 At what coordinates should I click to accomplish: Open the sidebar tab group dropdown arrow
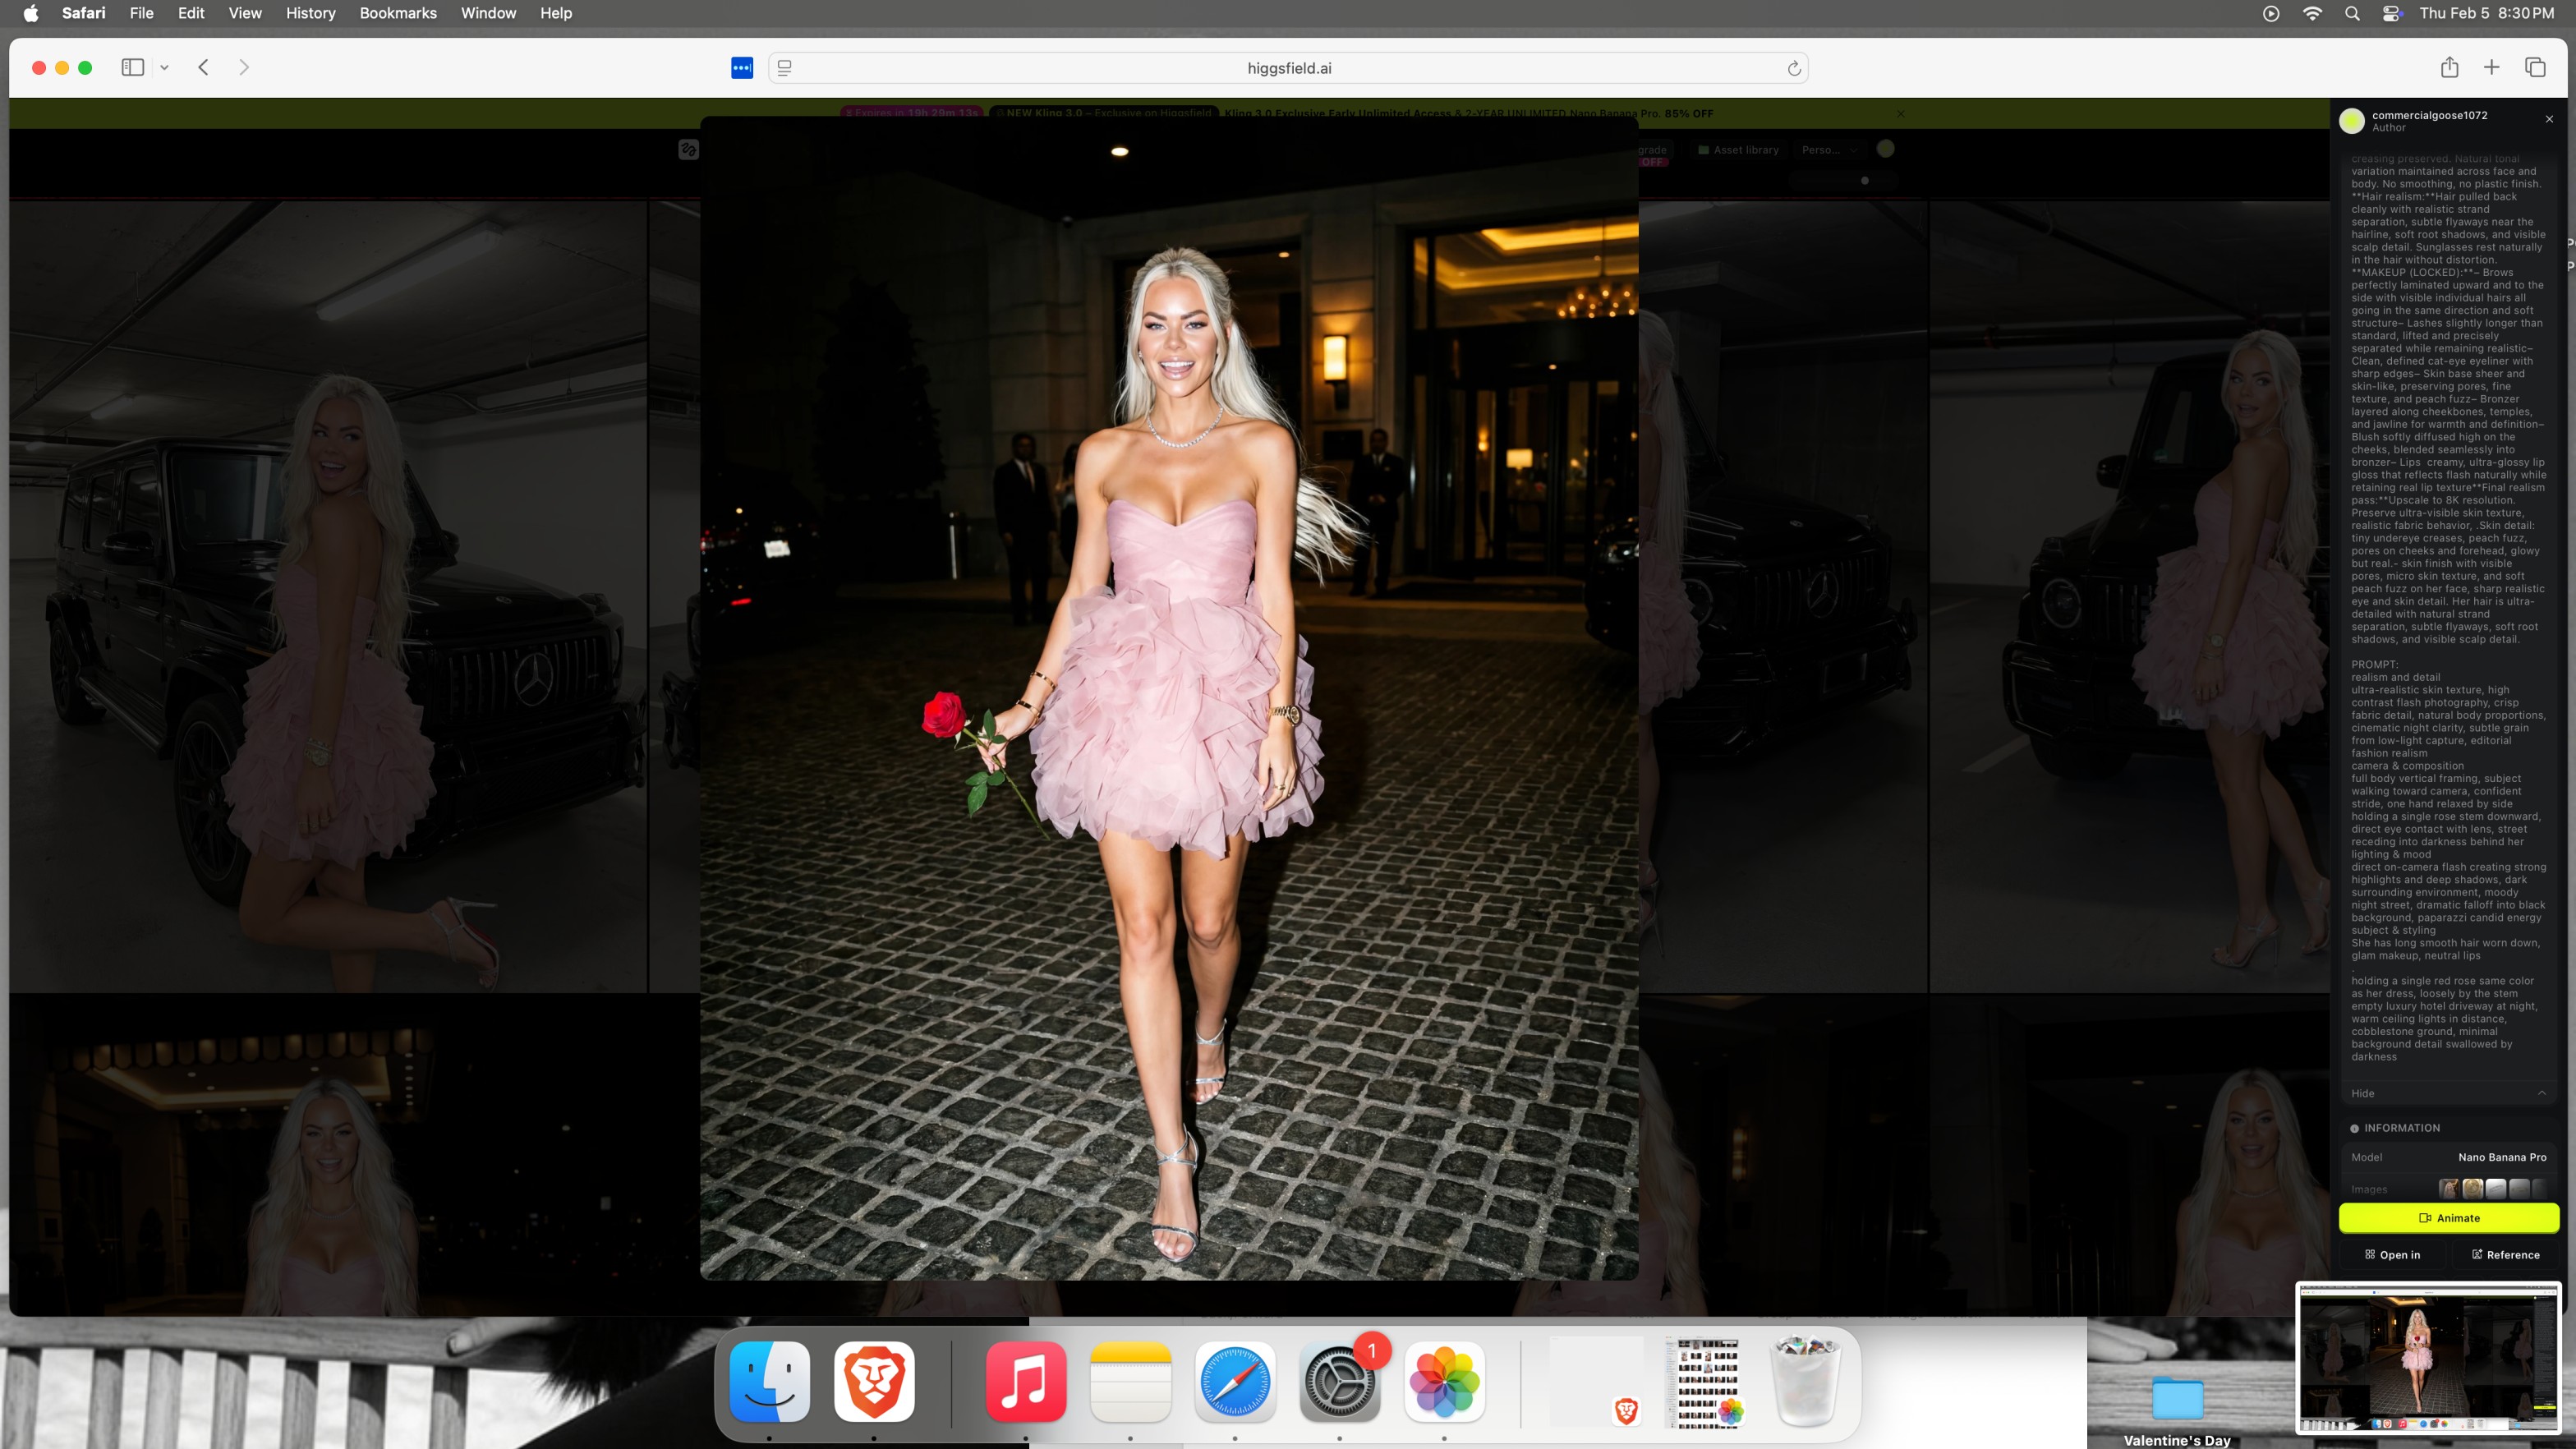coord(164,68)
